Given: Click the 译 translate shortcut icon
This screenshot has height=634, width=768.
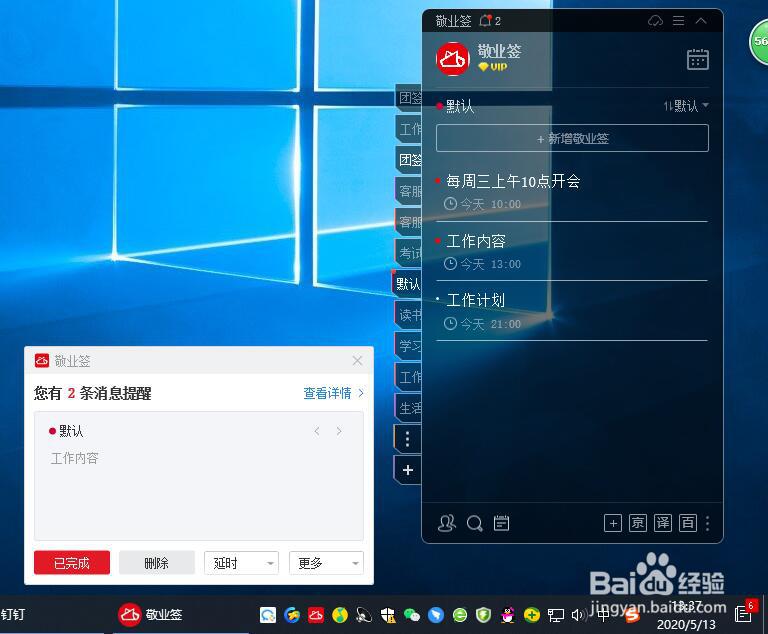Looking at the screenshot, I should (663, 523).
